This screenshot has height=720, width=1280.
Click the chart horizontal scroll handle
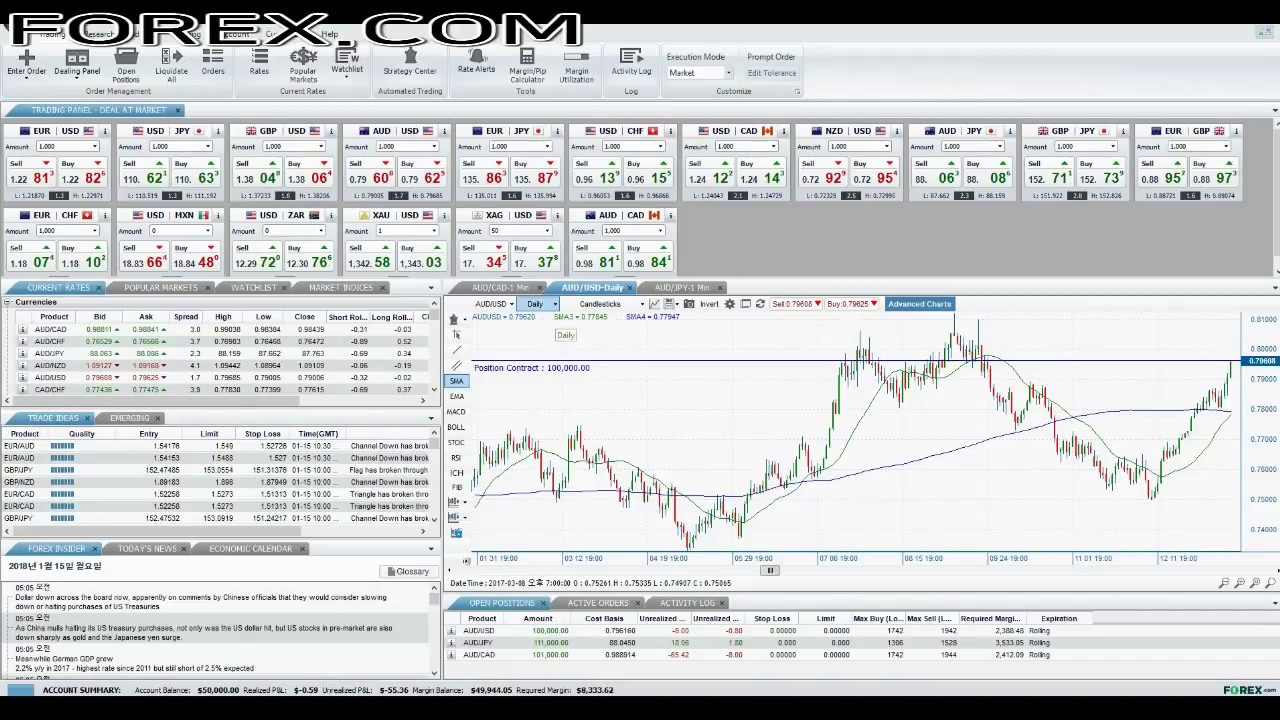tap(770, 570)
